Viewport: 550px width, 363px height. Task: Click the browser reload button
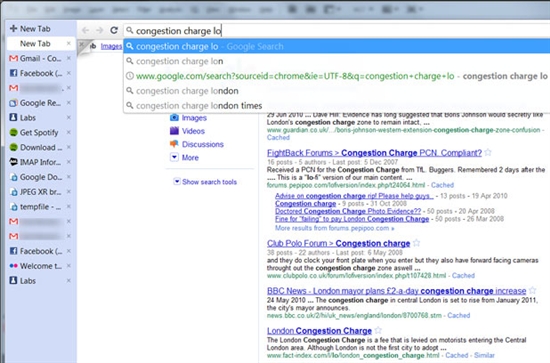(x=114, y=31)
